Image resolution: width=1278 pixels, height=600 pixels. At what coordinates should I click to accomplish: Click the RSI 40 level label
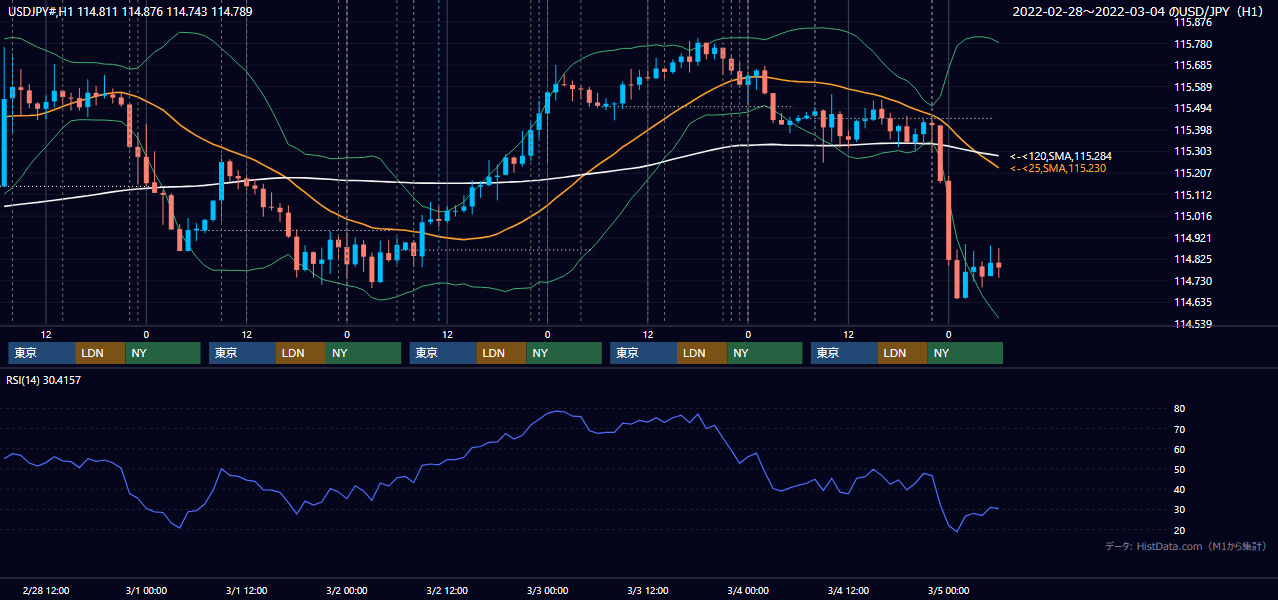tap(1179, 490)
